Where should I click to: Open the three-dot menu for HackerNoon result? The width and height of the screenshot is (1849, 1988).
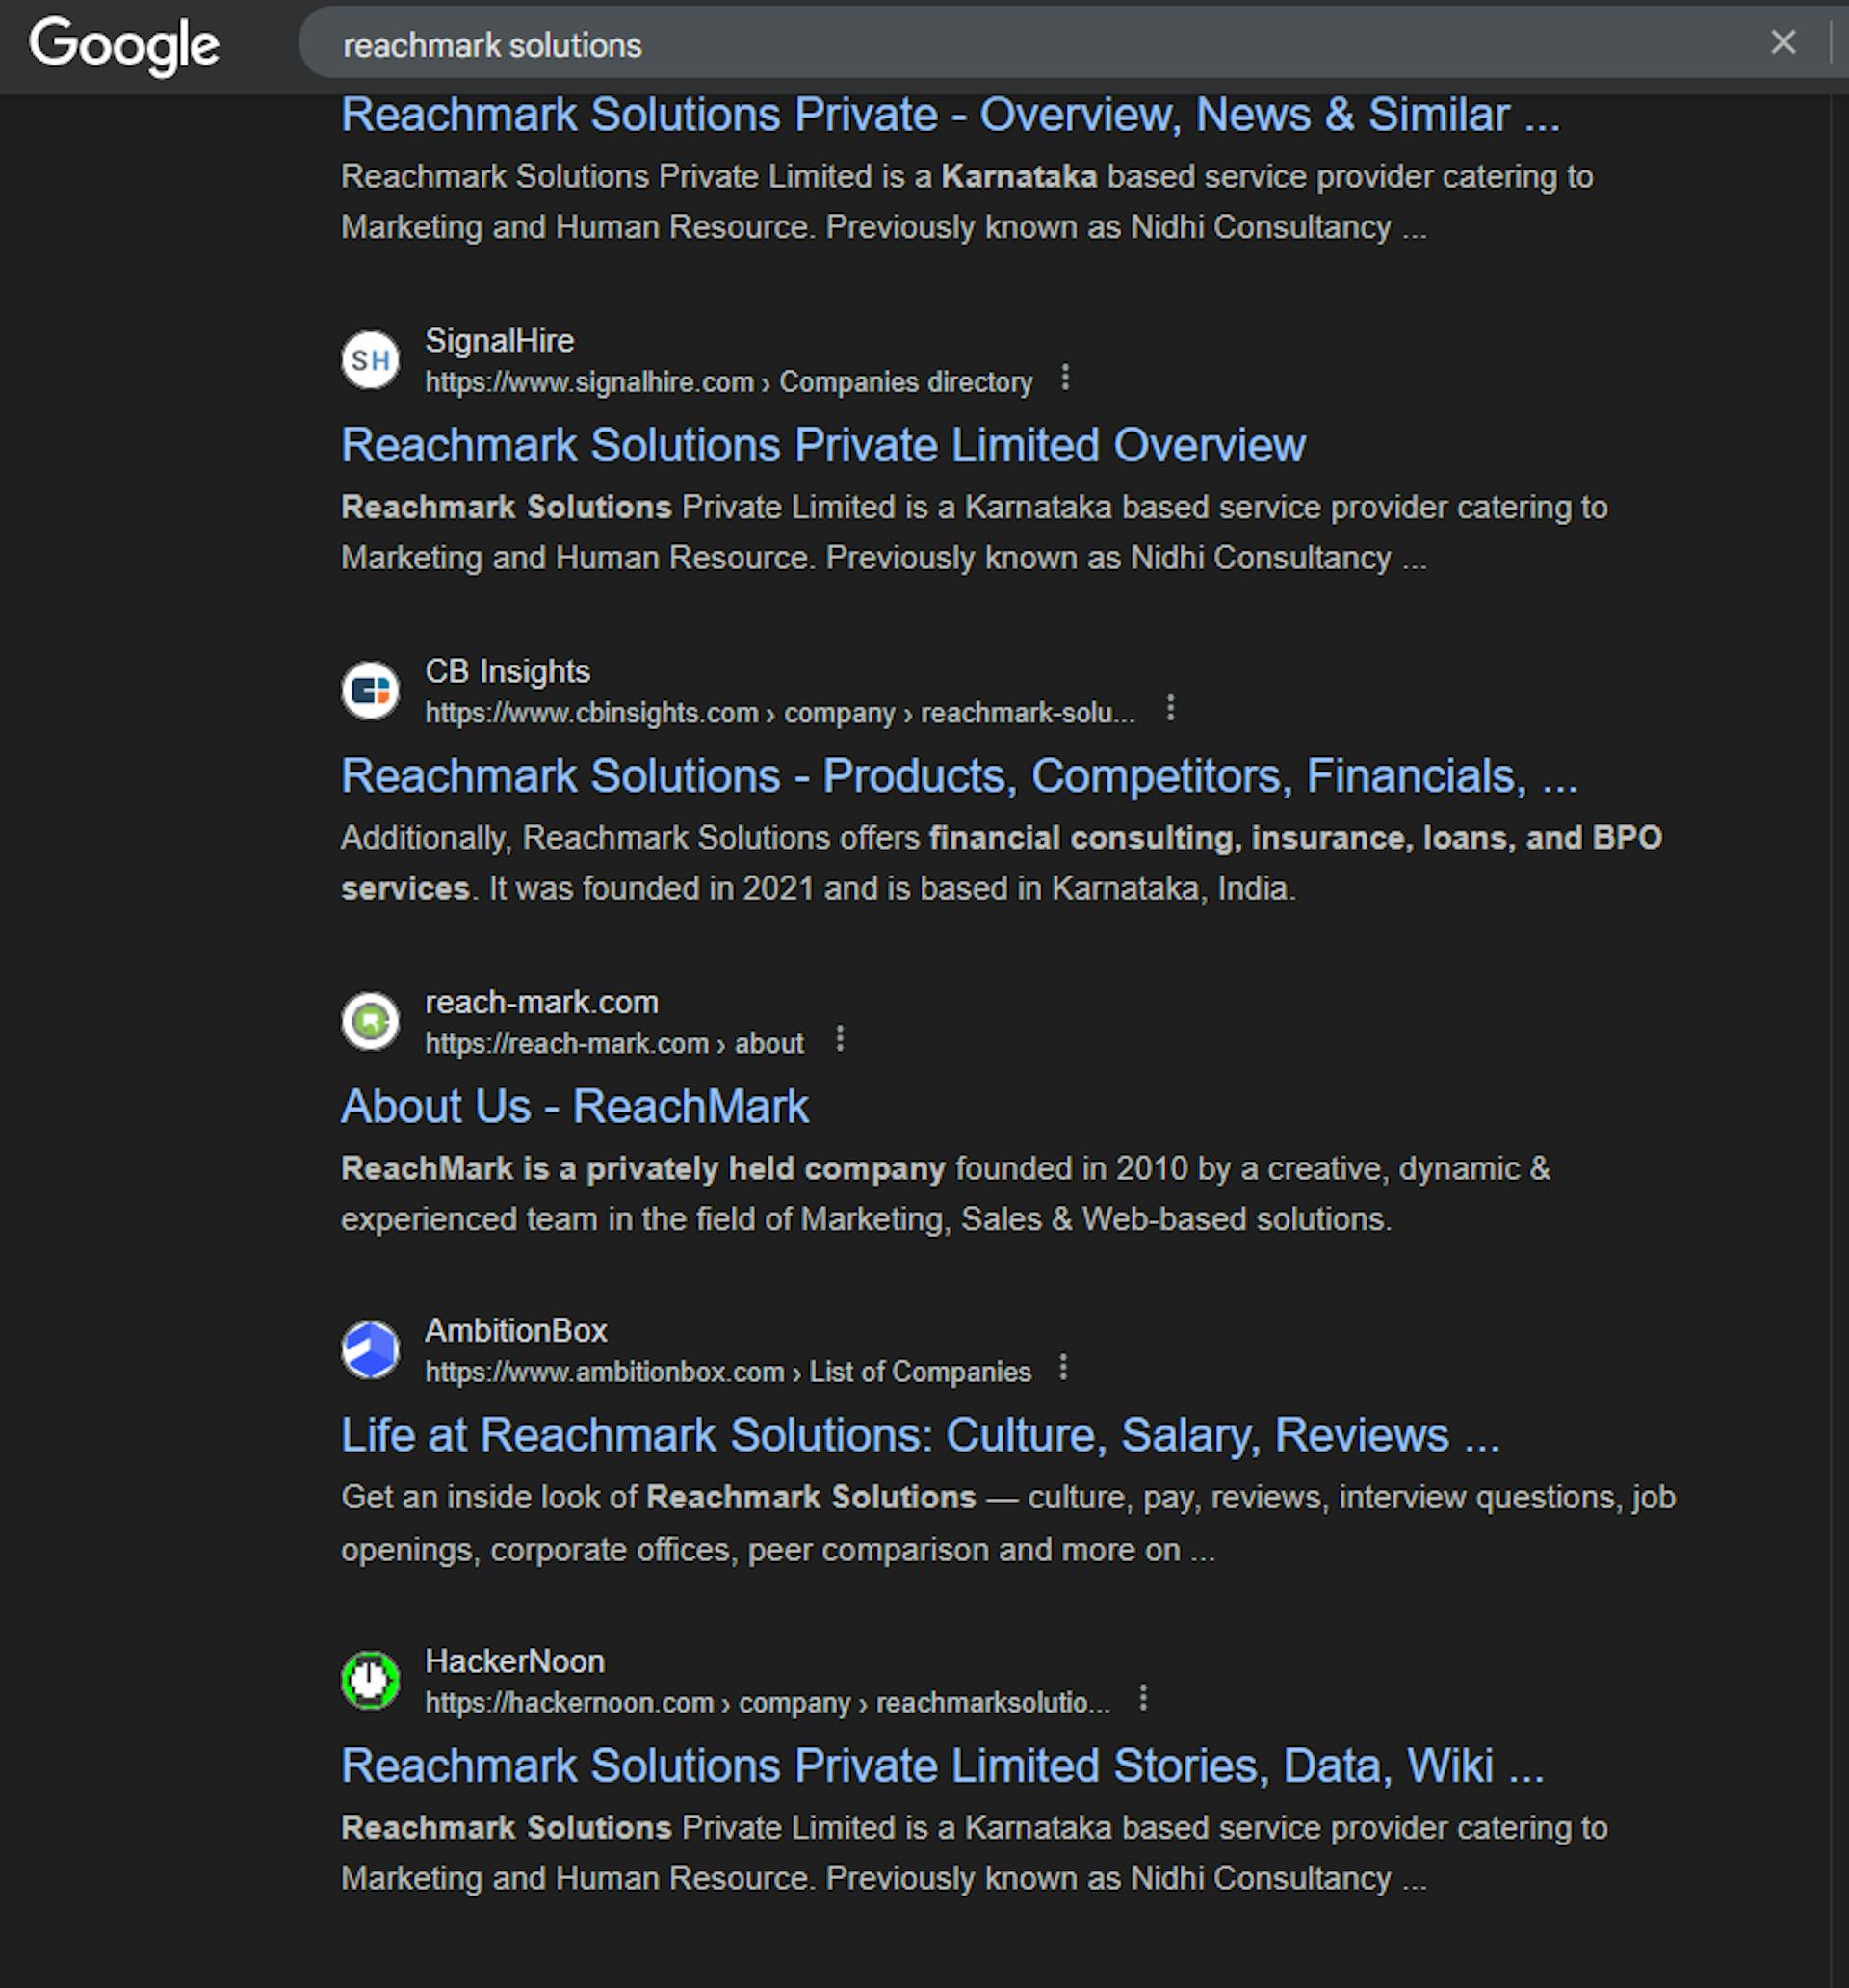1143,1699
